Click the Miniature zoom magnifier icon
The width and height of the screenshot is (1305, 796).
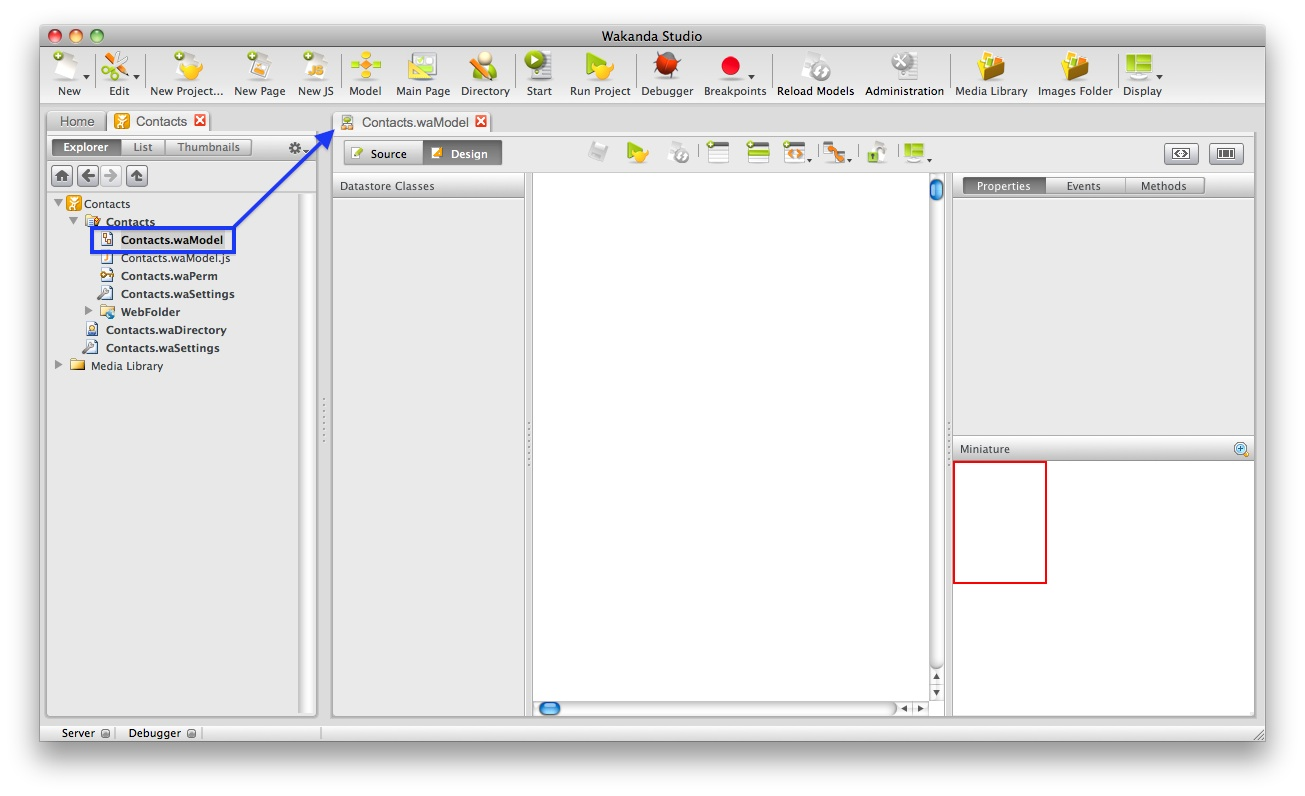(1241, 449)
